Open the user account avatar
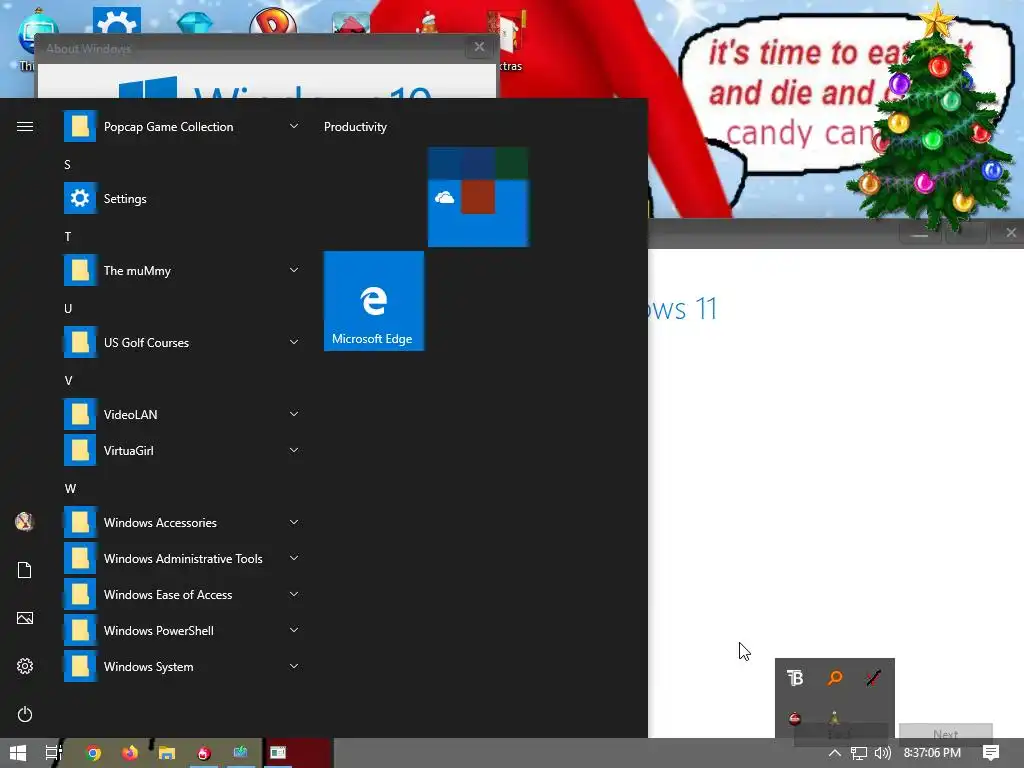The width and height of the screenshot is (1024, 768). coord(25,522)
